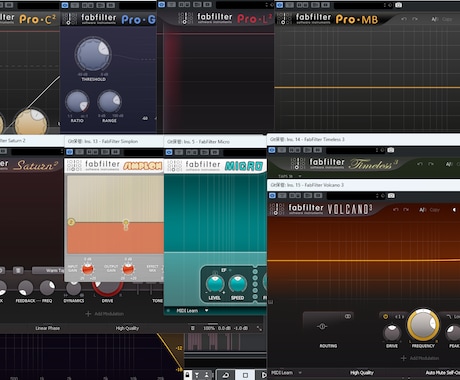The image size is (460, 380).
Task: Click Add Modulation in Volcano 3
Action: (420, 358)
